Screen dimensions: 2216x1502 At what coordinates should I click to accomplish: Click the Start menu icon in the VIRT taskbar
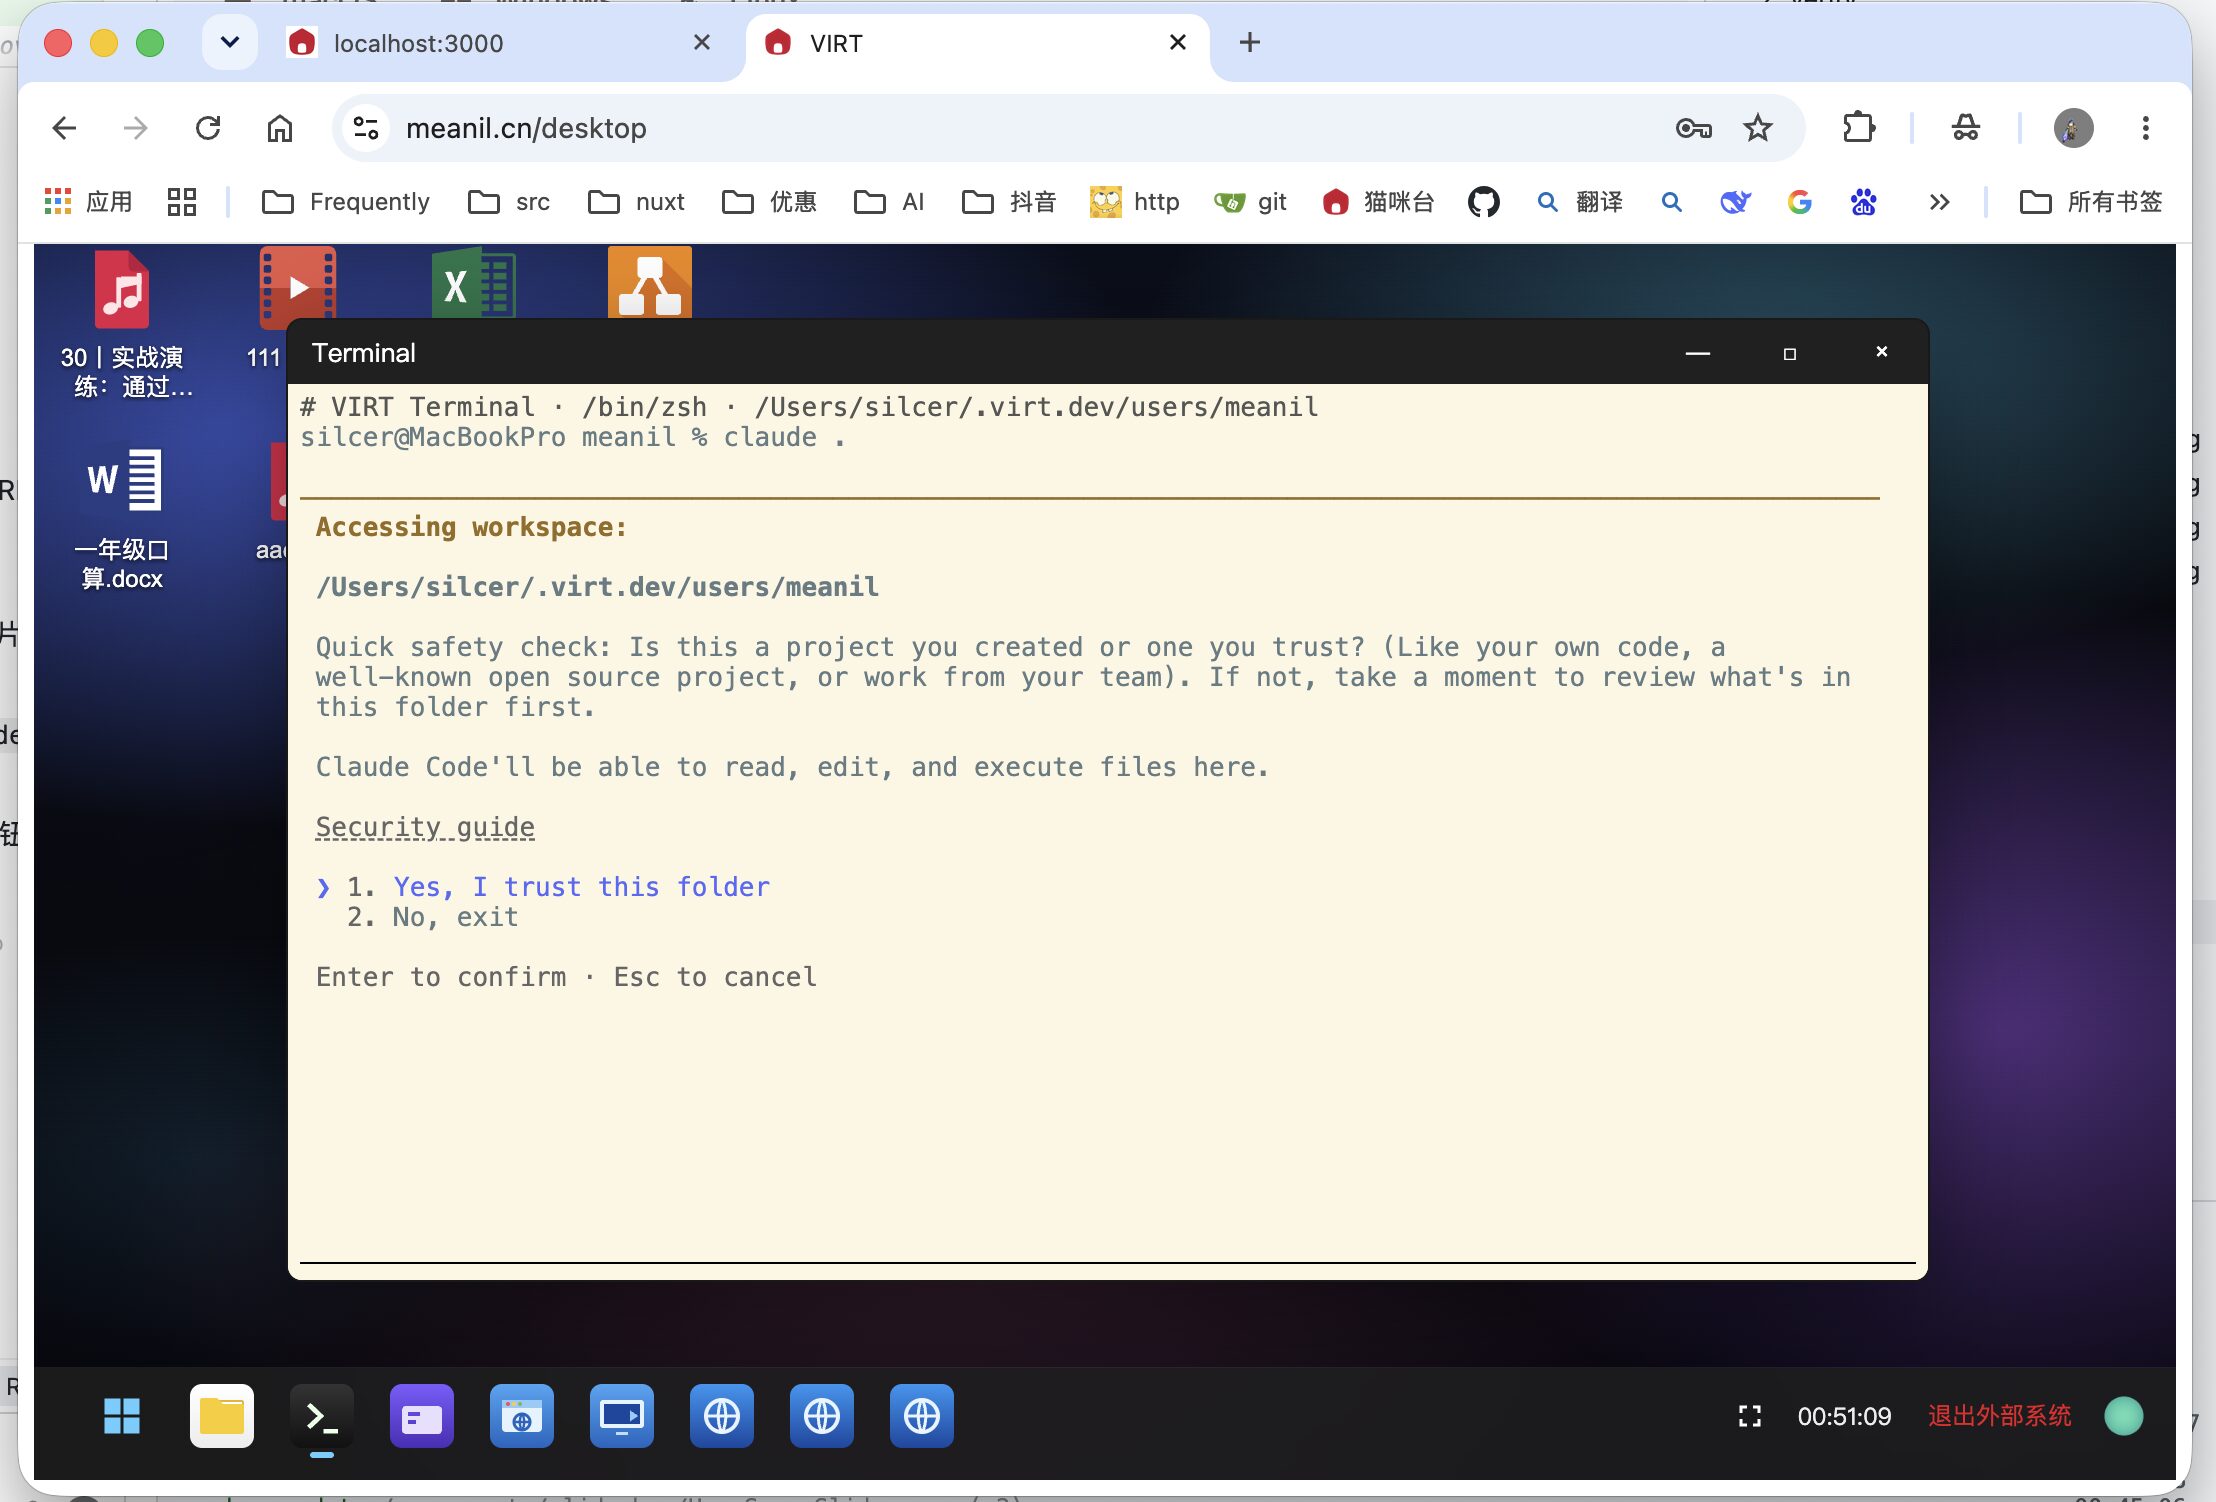[122, 1416]
